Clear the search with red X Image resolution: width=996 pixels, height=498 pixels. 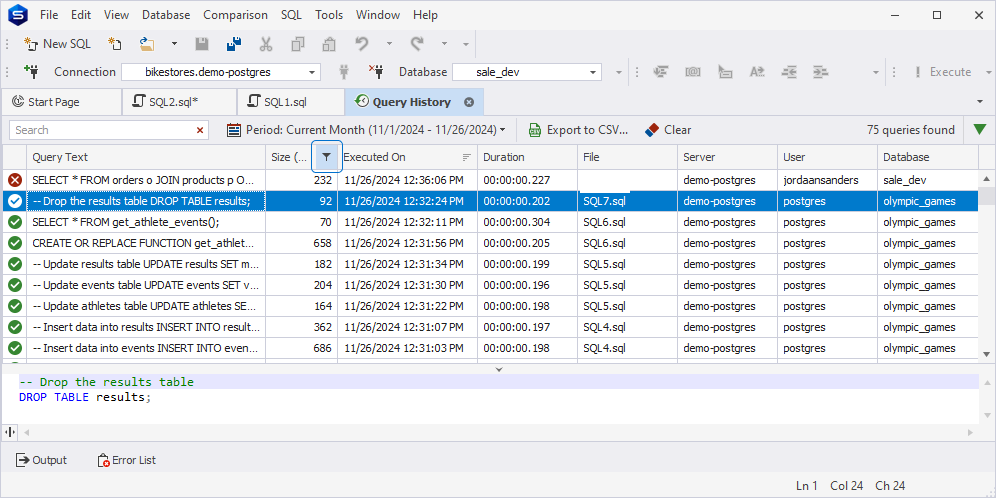pos(200,130)
